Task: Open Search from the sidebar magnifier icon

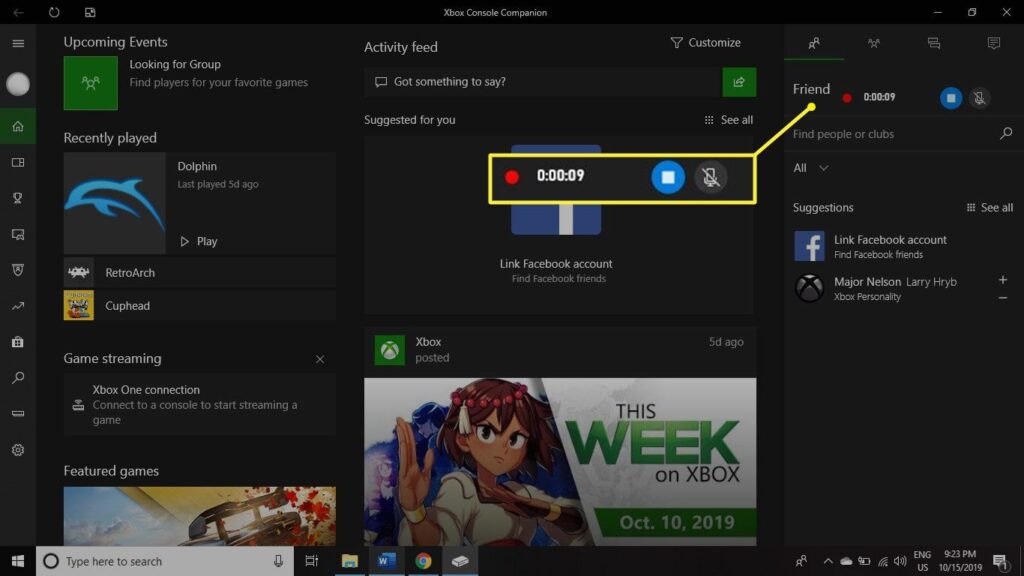Action: coord(17,378)
